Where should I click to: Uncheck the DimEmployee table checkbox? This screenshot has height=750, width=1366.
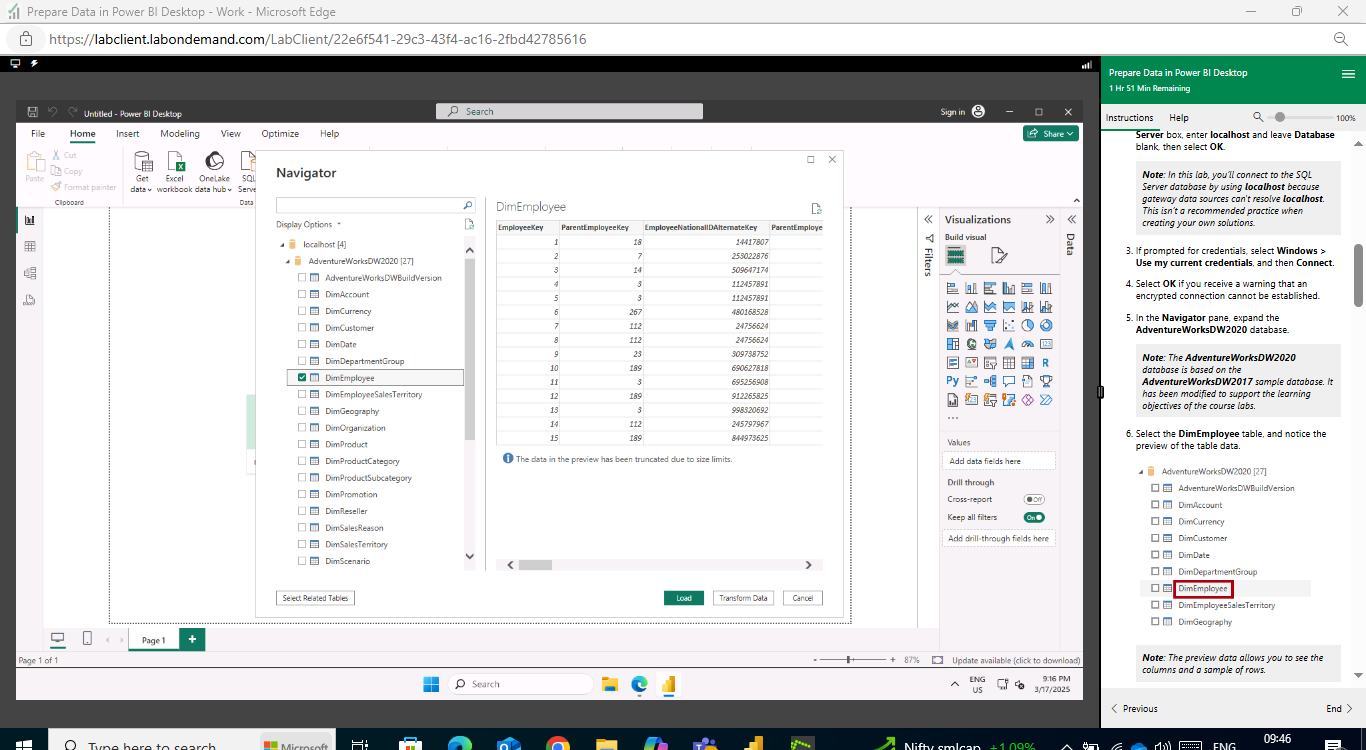pyautogui.click(x=302, y=378)
